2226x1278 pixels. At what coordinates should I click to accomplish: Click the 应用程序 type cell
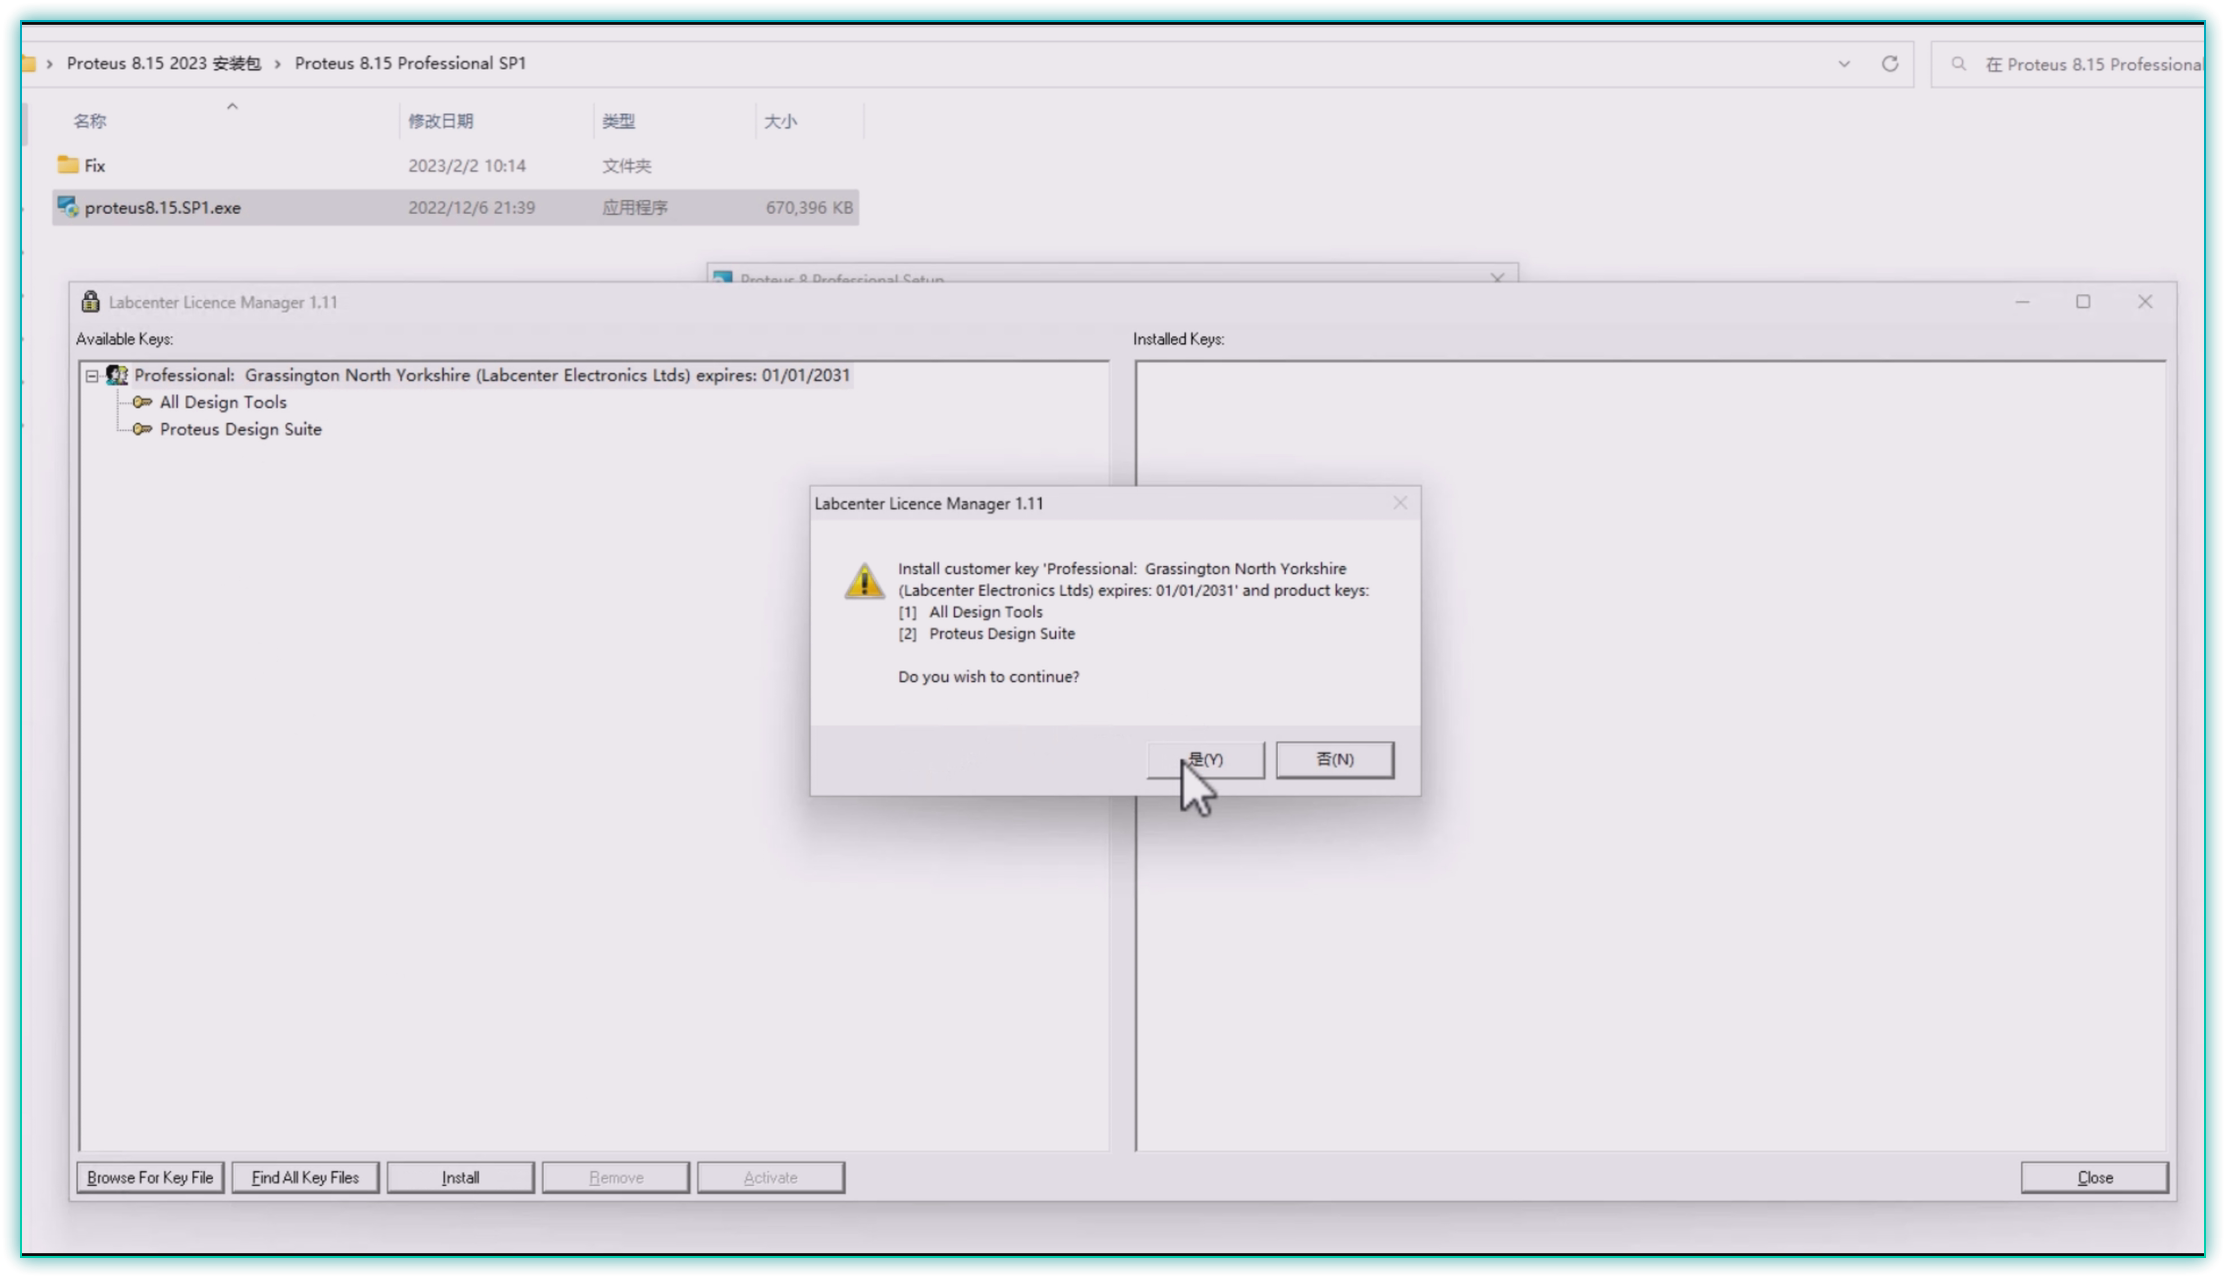pos(635,207)
